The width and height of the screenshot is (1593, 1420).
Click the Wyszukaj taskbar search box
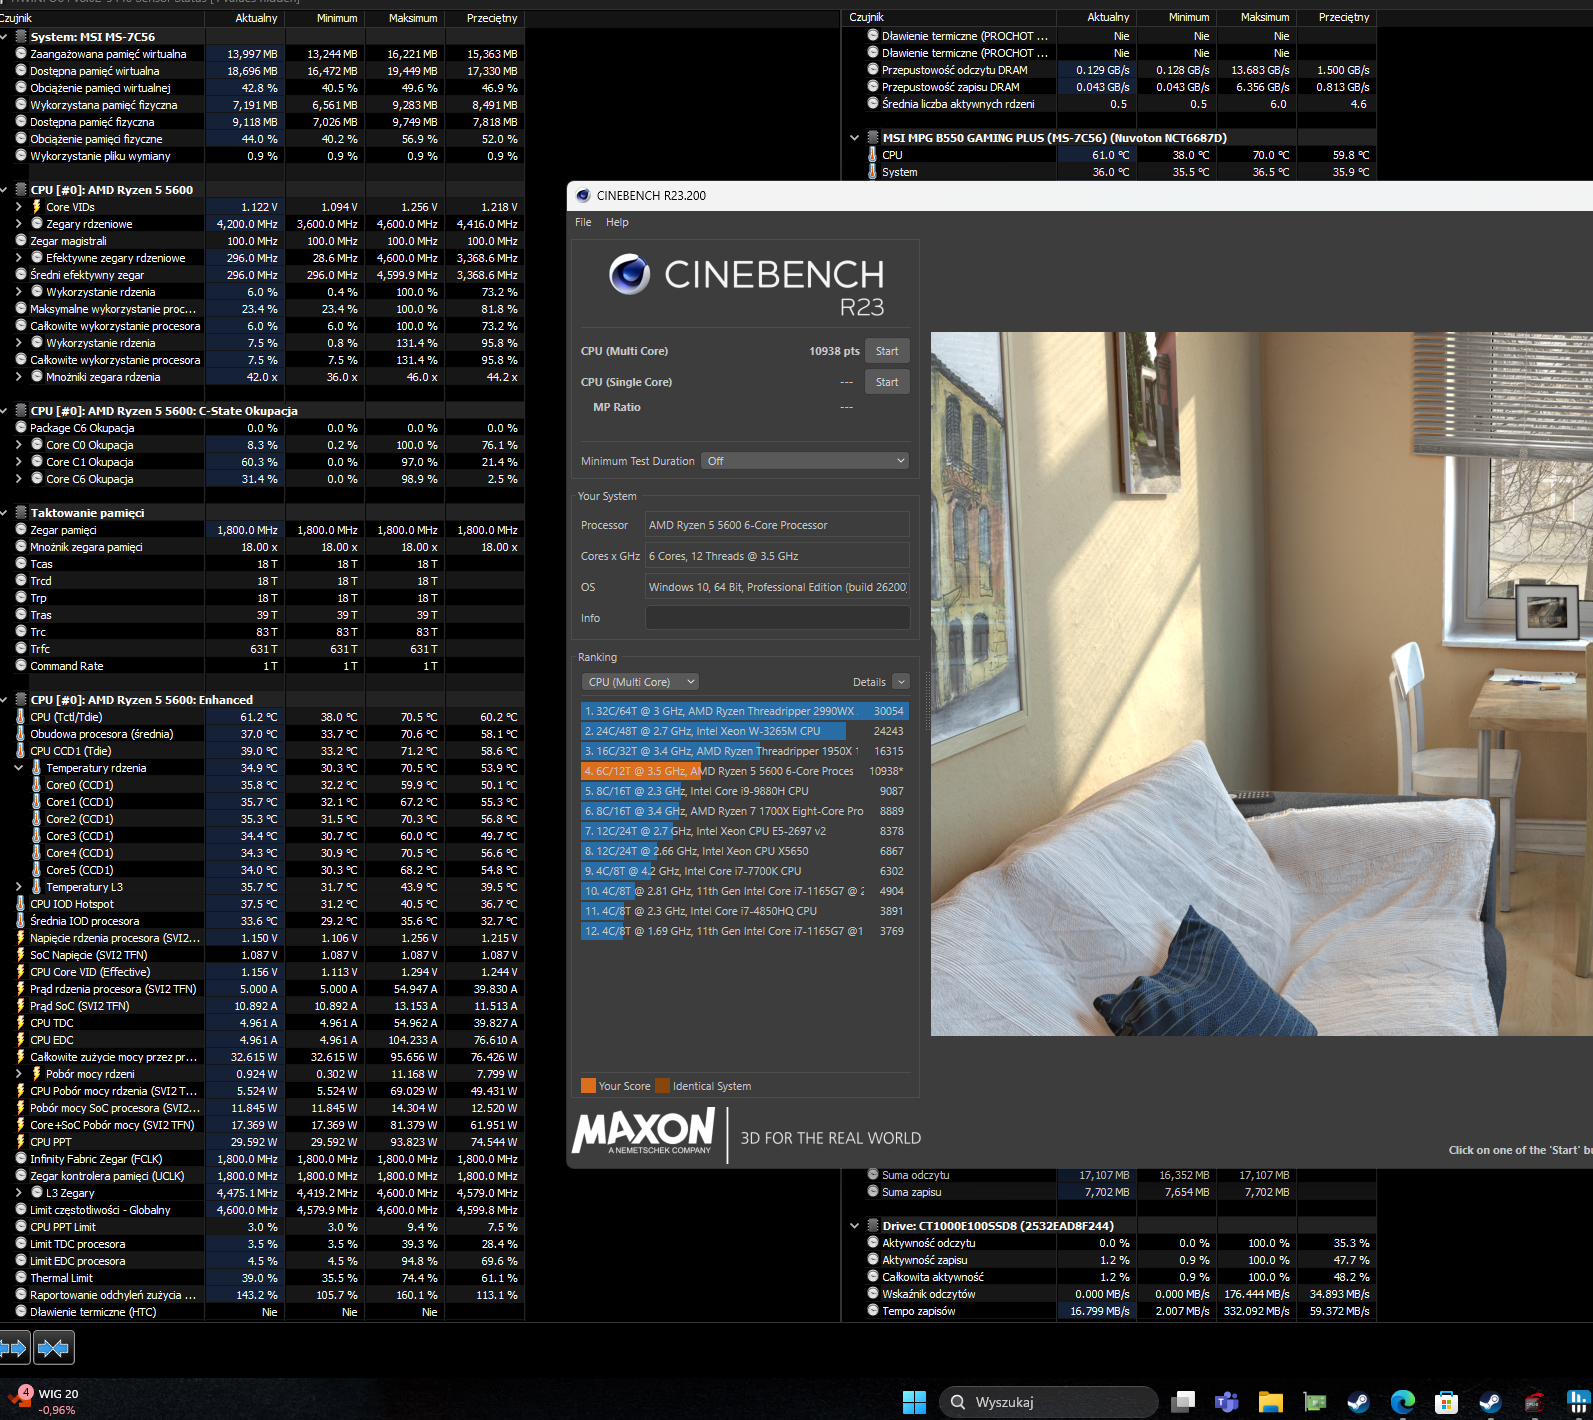point(1048,1402)
